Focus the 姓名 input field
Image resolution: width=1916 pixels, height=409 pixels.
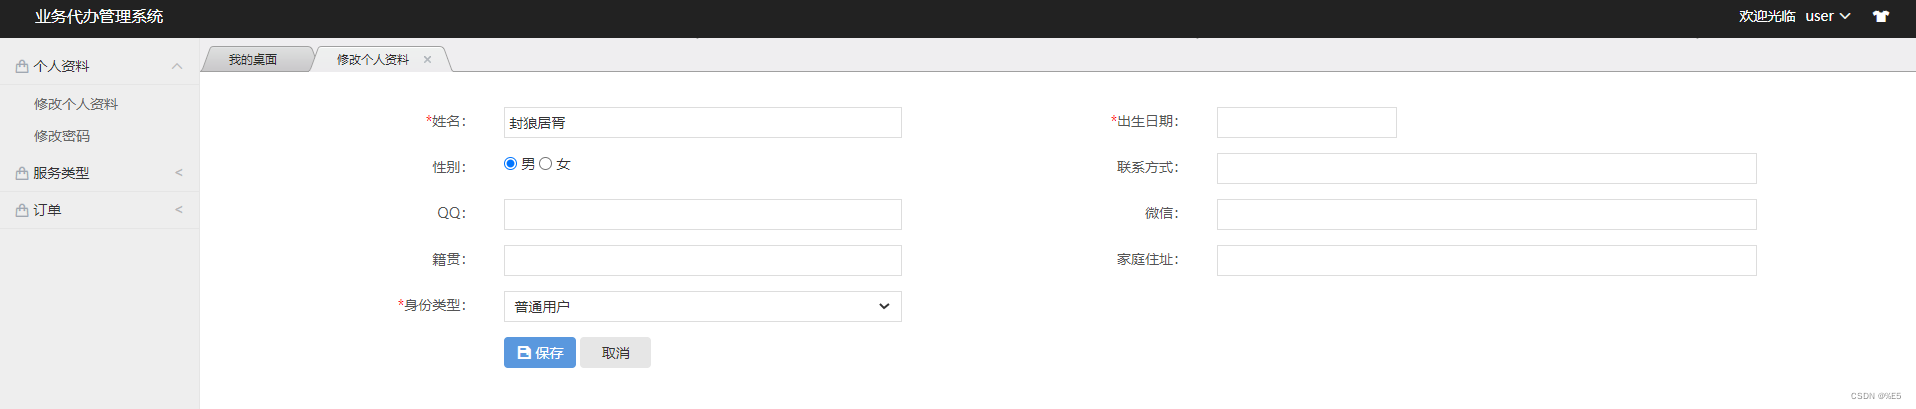703,122
